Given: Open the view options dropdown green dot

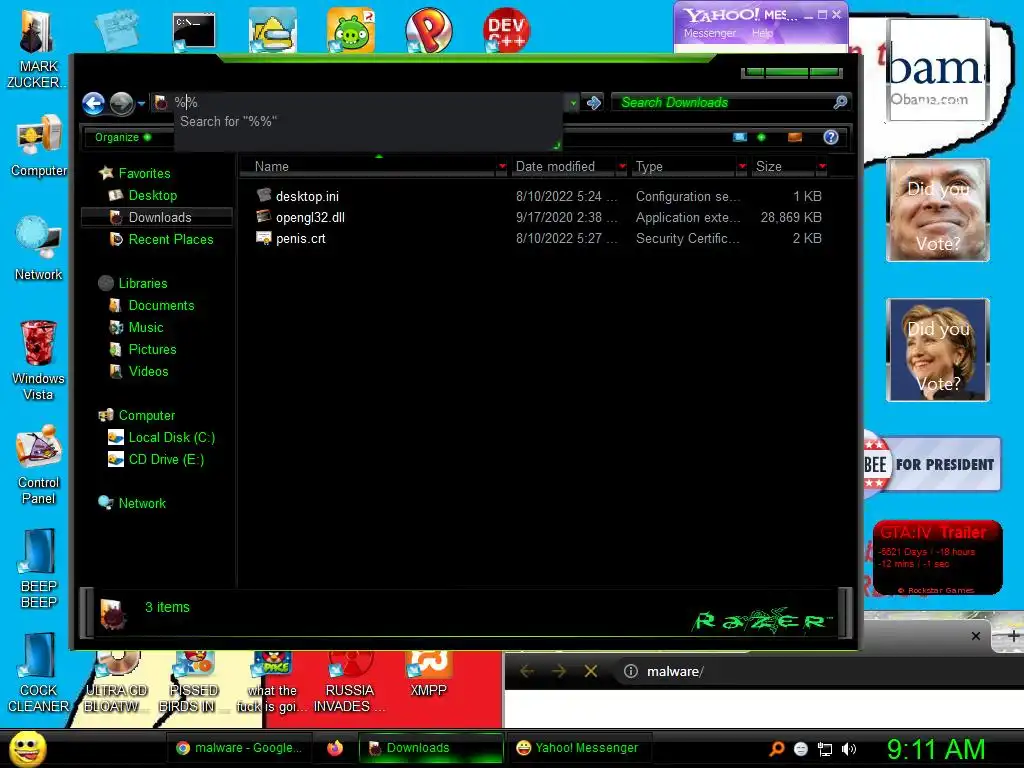Looking at the screenshot, I should pyautogui.click(x=761, y=137).
